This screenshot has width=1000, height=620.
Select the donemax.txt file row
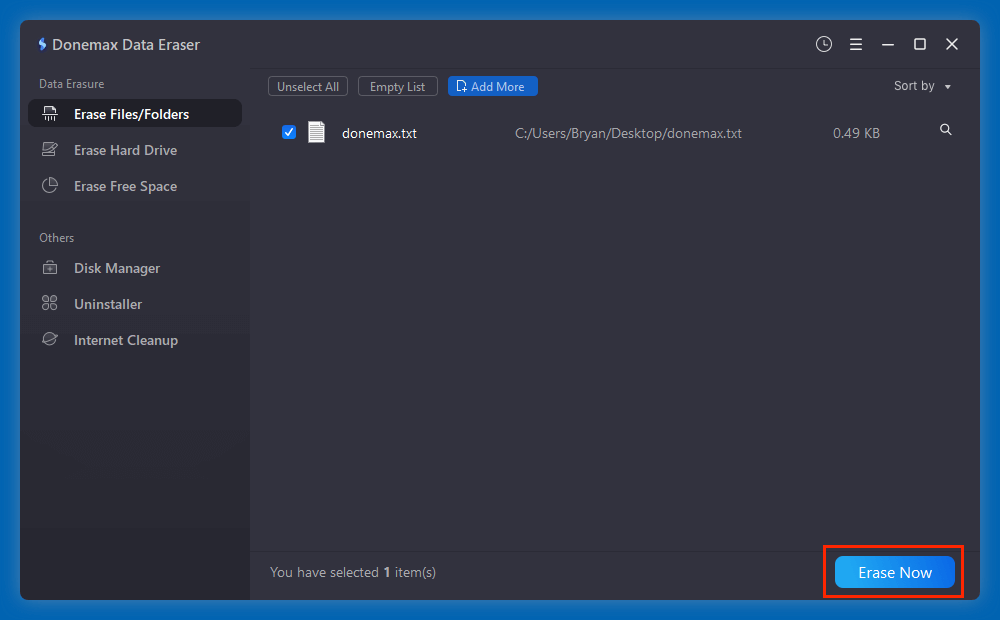[379, 132]
